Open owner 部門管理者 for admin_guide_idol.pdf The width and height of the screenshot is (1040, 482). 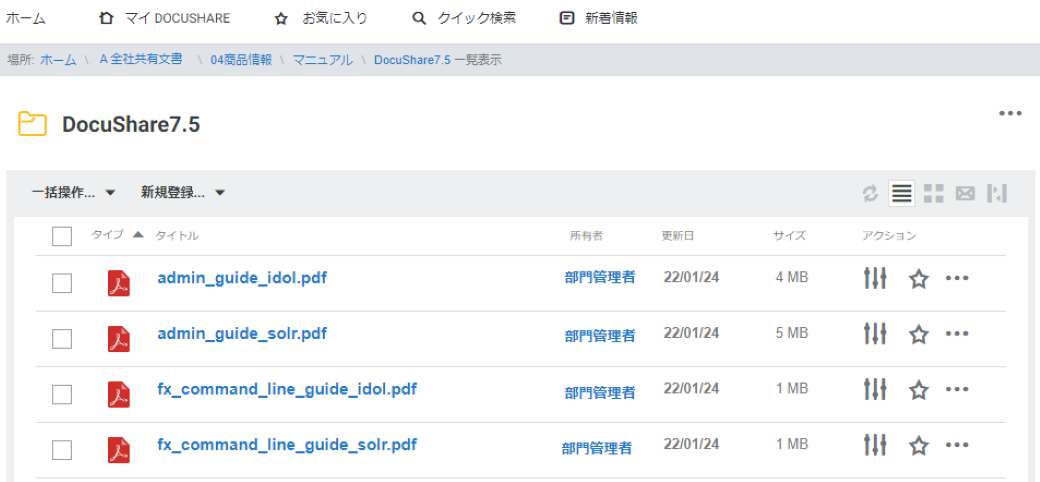coord(600,278)
